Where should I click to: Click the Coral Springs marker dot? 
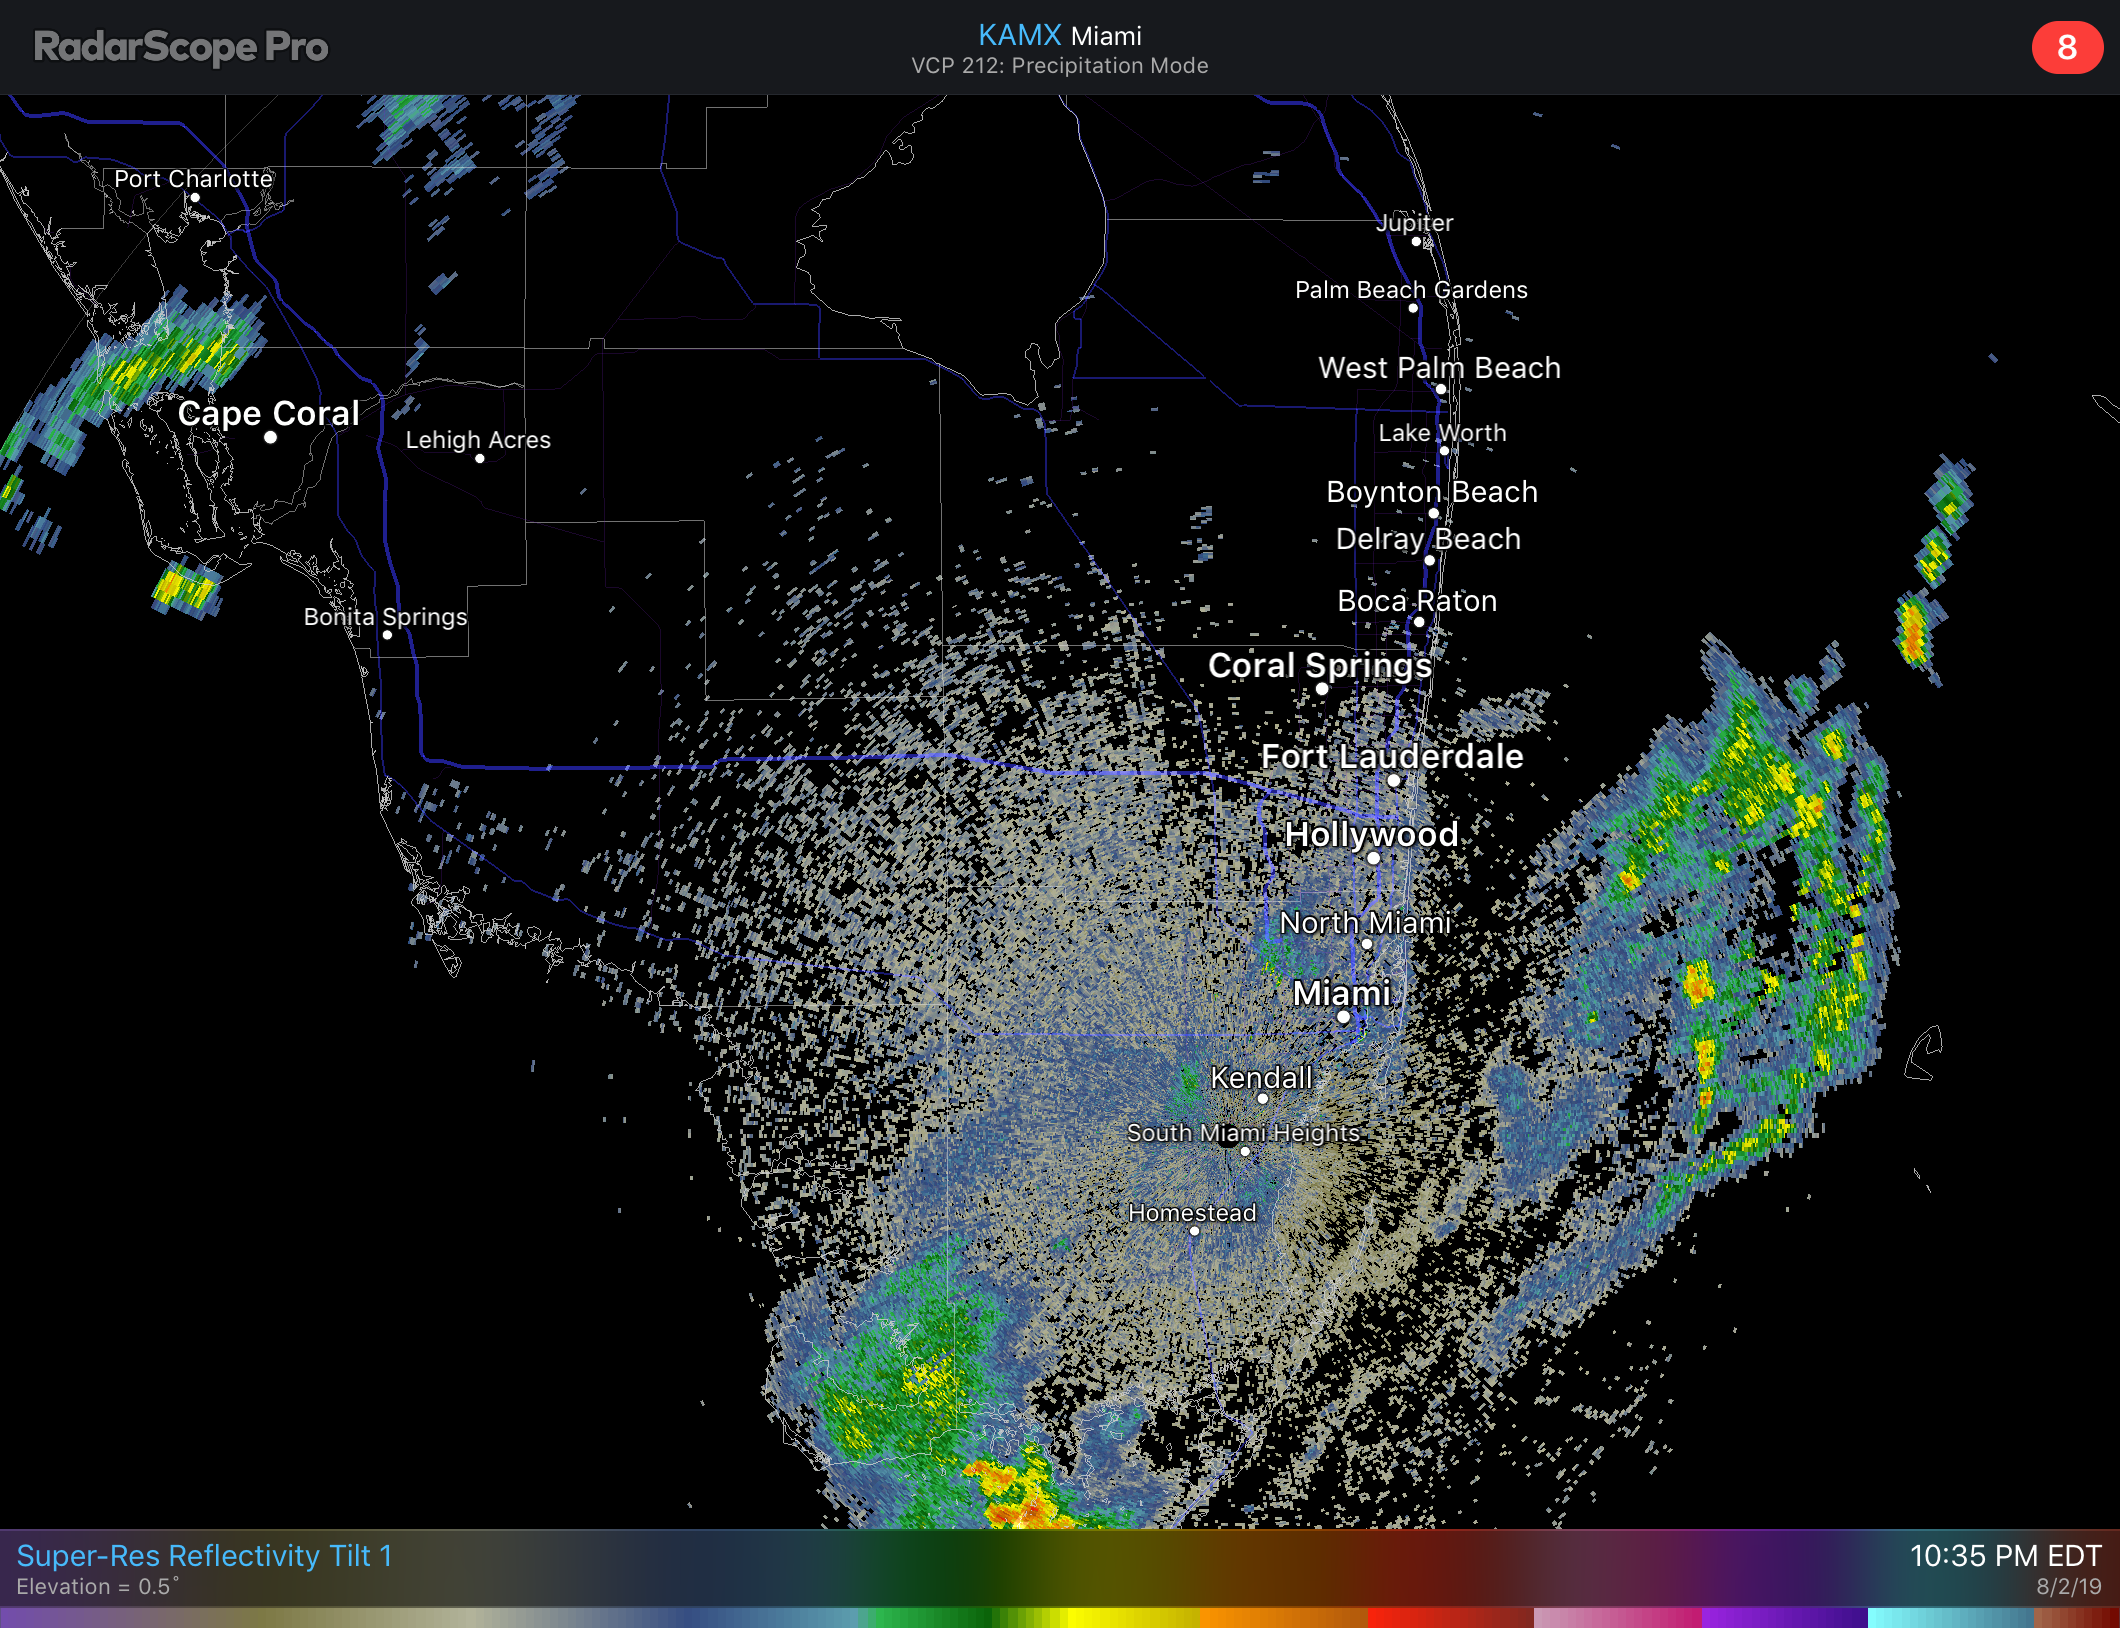point(1322,688)
